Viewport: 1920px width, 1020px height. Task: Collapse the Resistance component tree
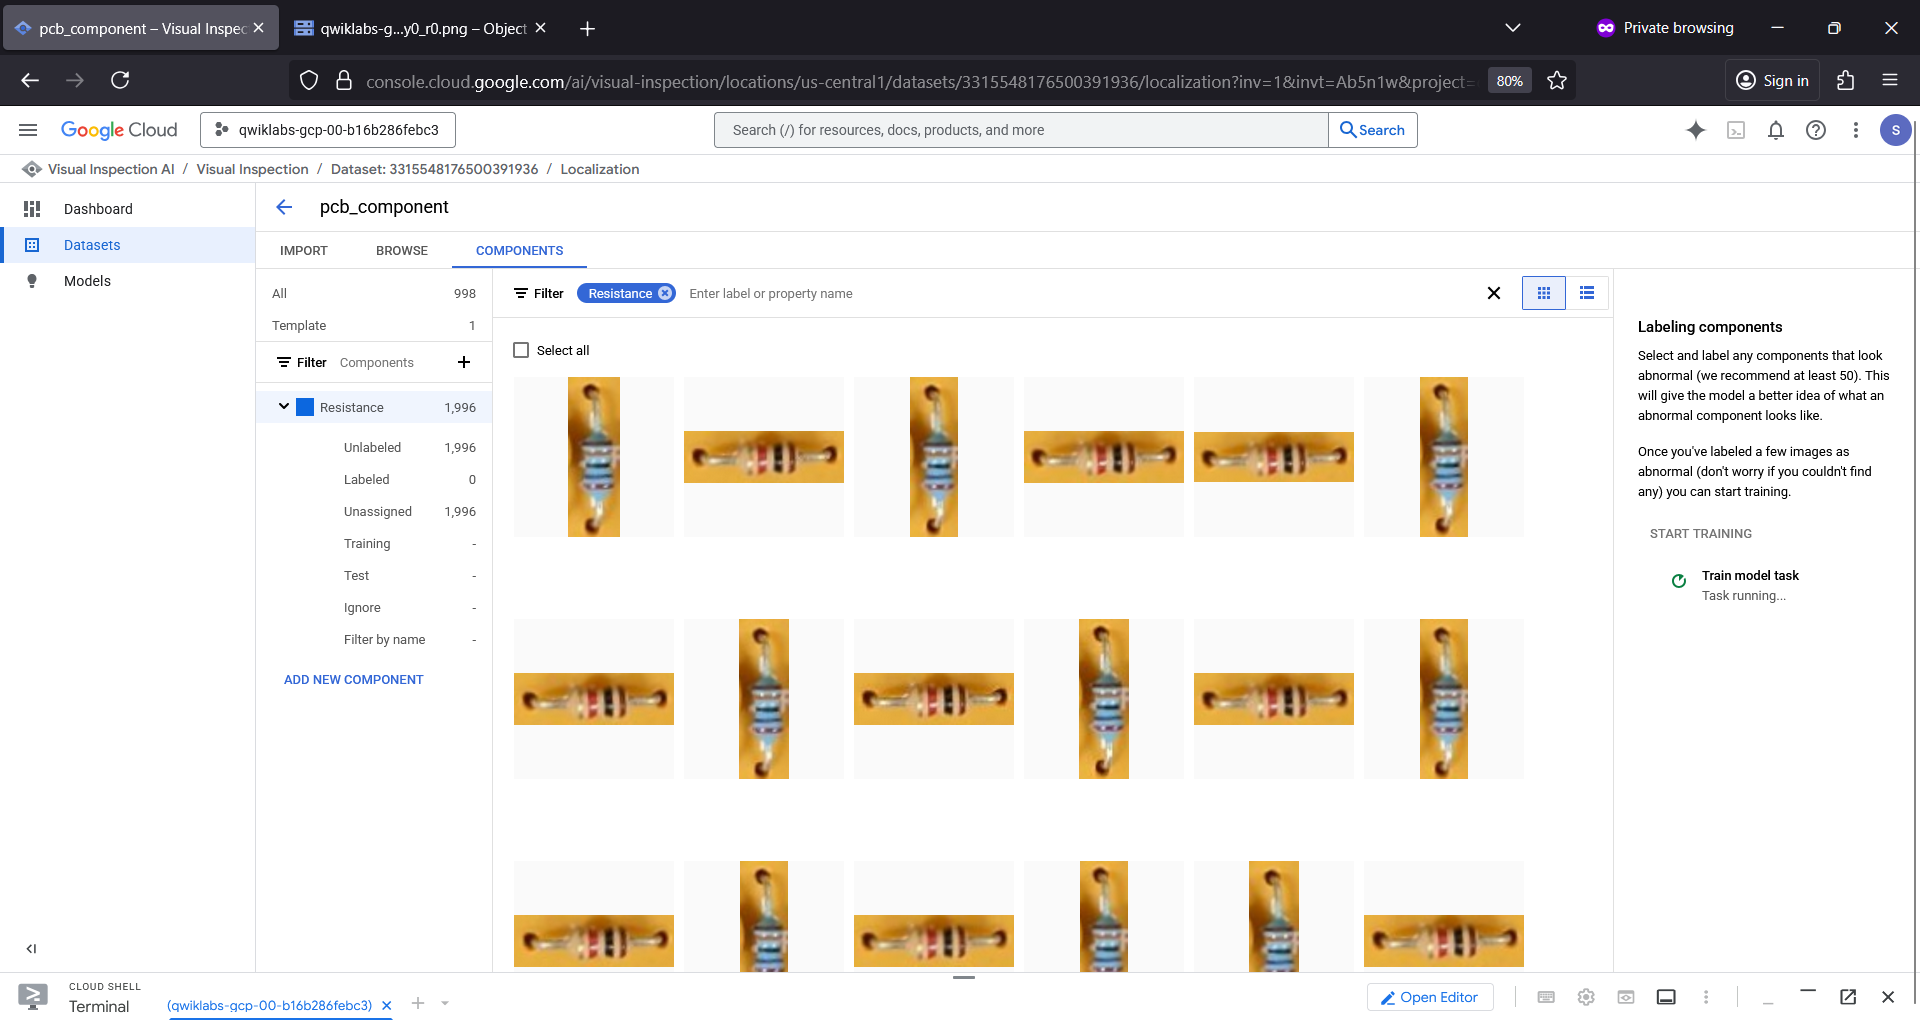tap(284, 406)
